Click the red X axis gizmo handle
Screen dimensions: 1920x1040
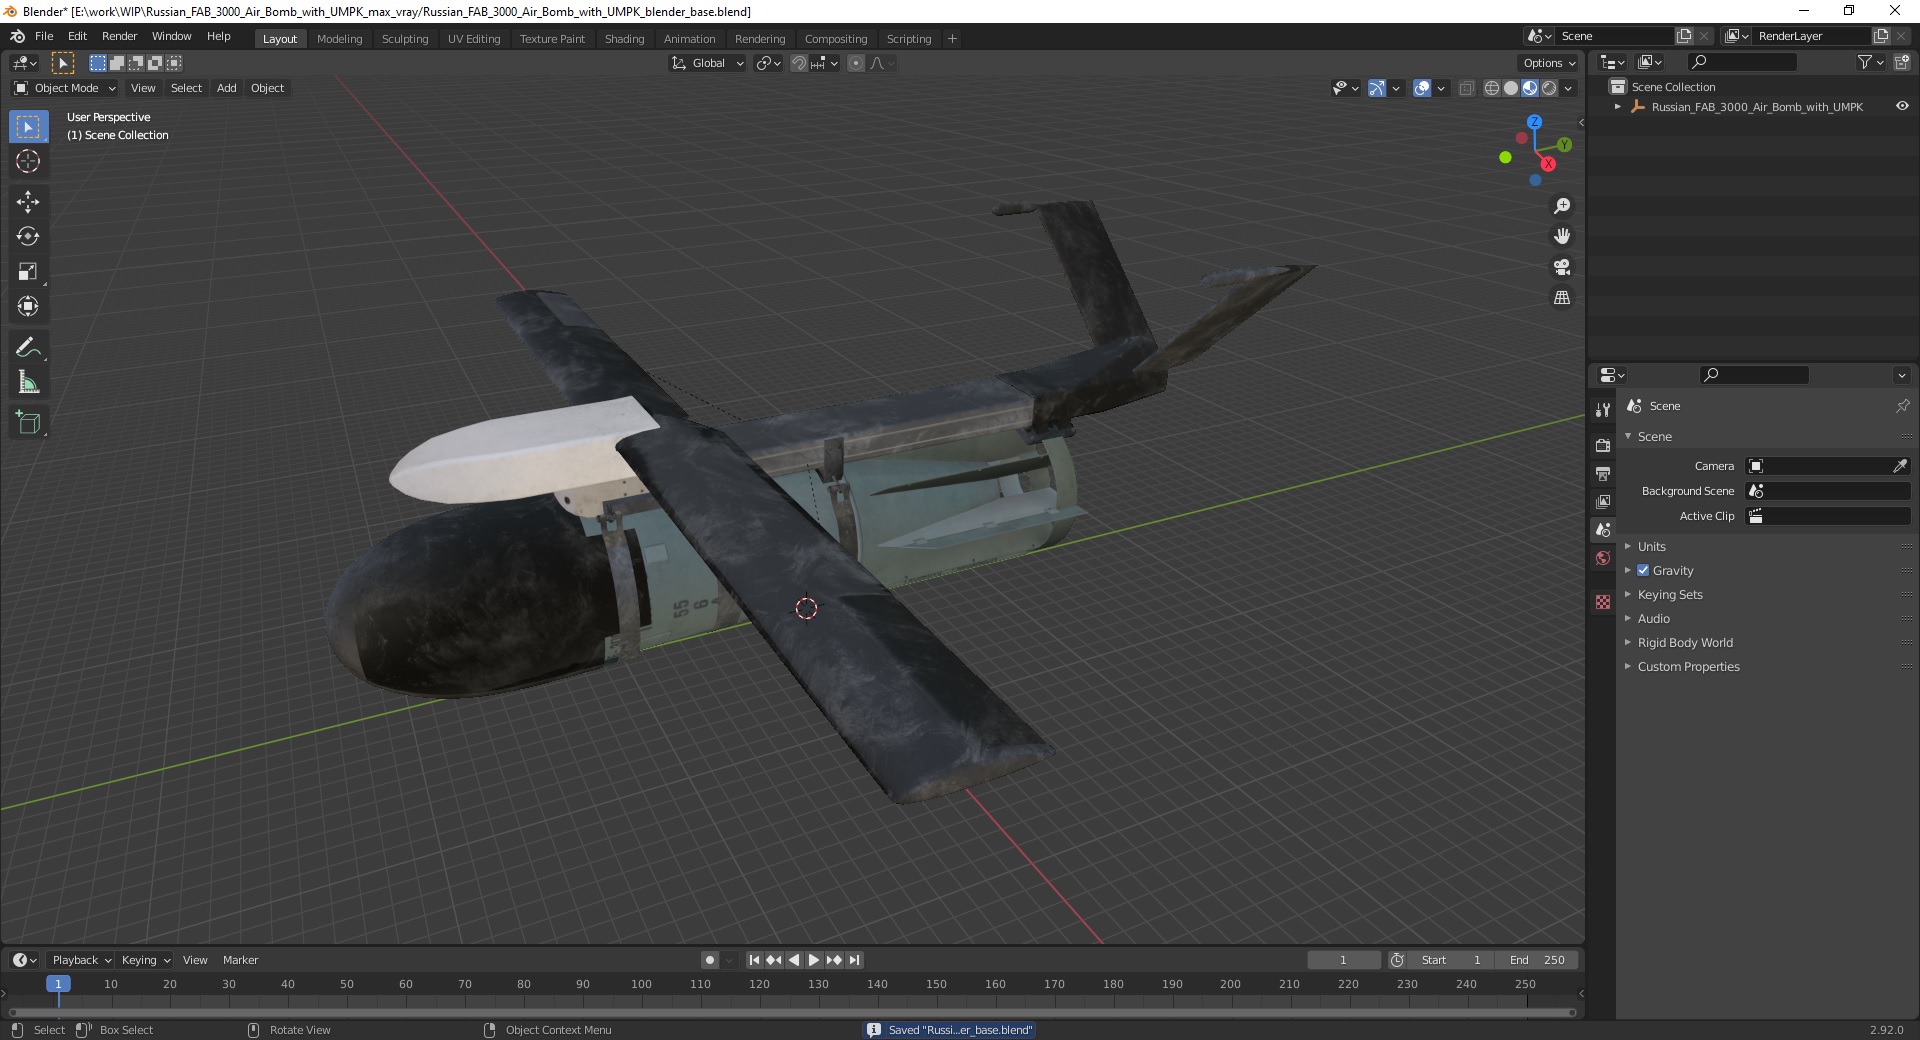point(1548,164)
